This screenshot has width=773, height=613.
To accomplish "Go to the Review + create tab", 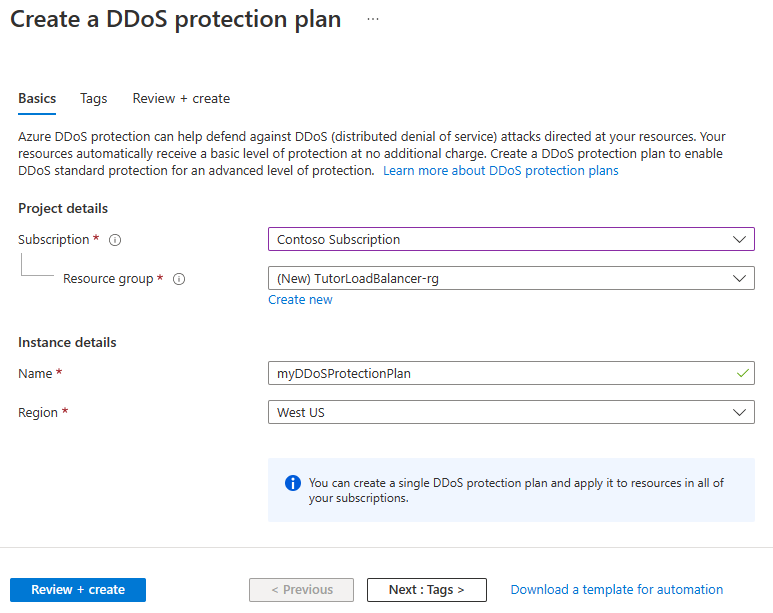I will click(x=181, y=99).
